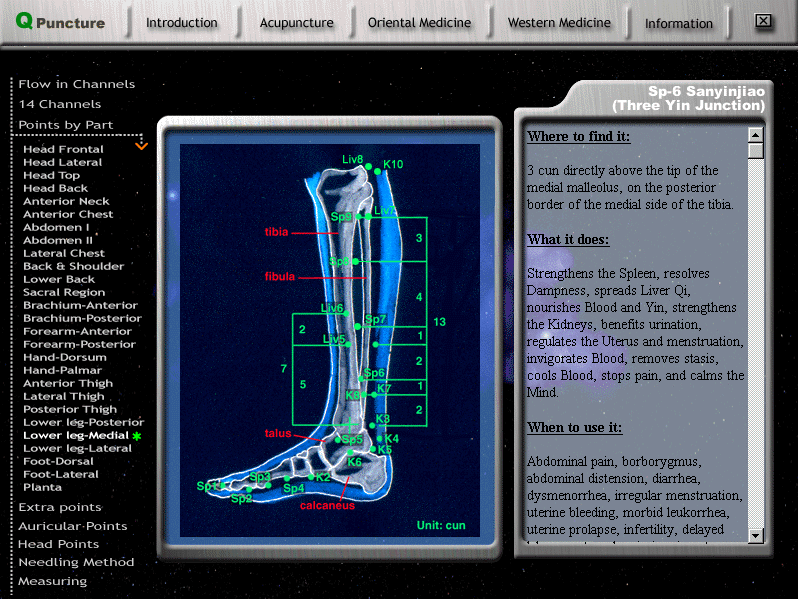Select Lower leg-Lateral in parts list
The height and width of the screenshot is (599, 798).
(77, 448)
